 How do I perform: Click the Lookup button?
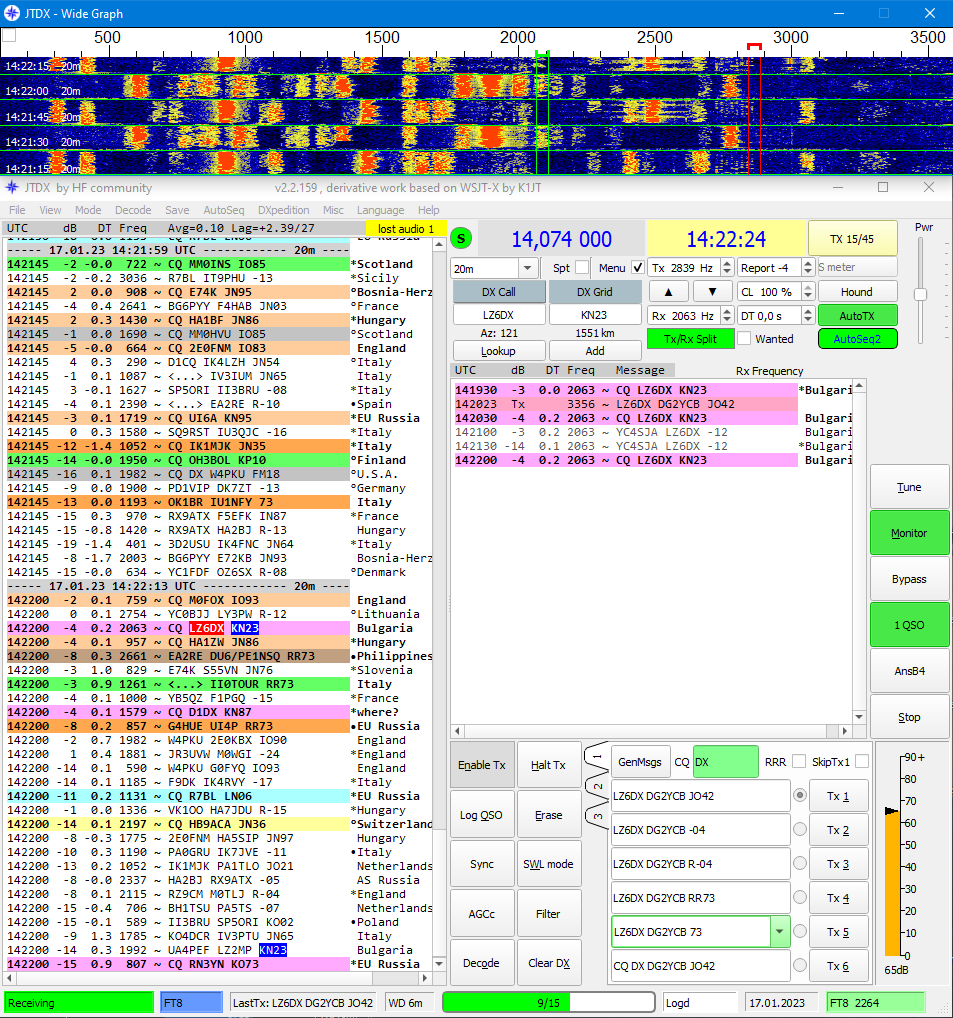[498, 351]
